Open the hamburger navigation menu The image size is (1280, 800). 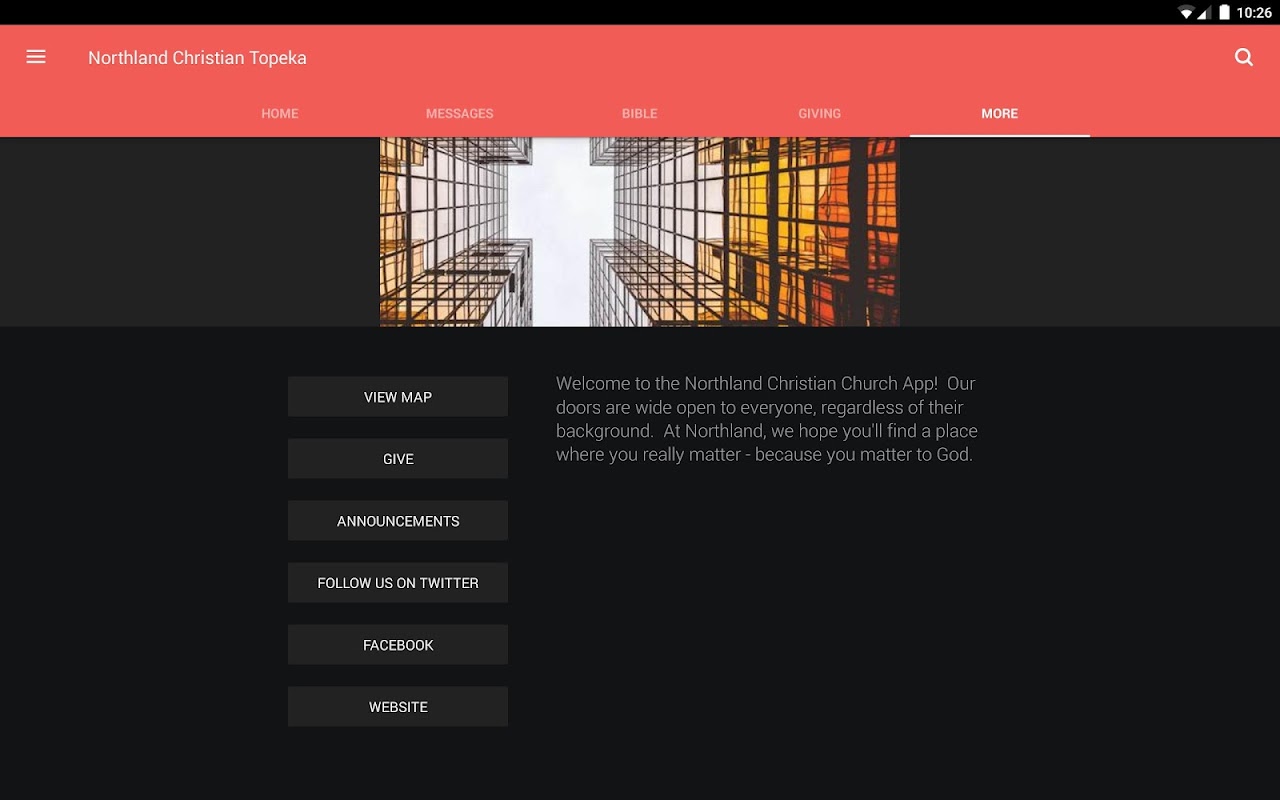pyautogui.click(x=36, y=57)
